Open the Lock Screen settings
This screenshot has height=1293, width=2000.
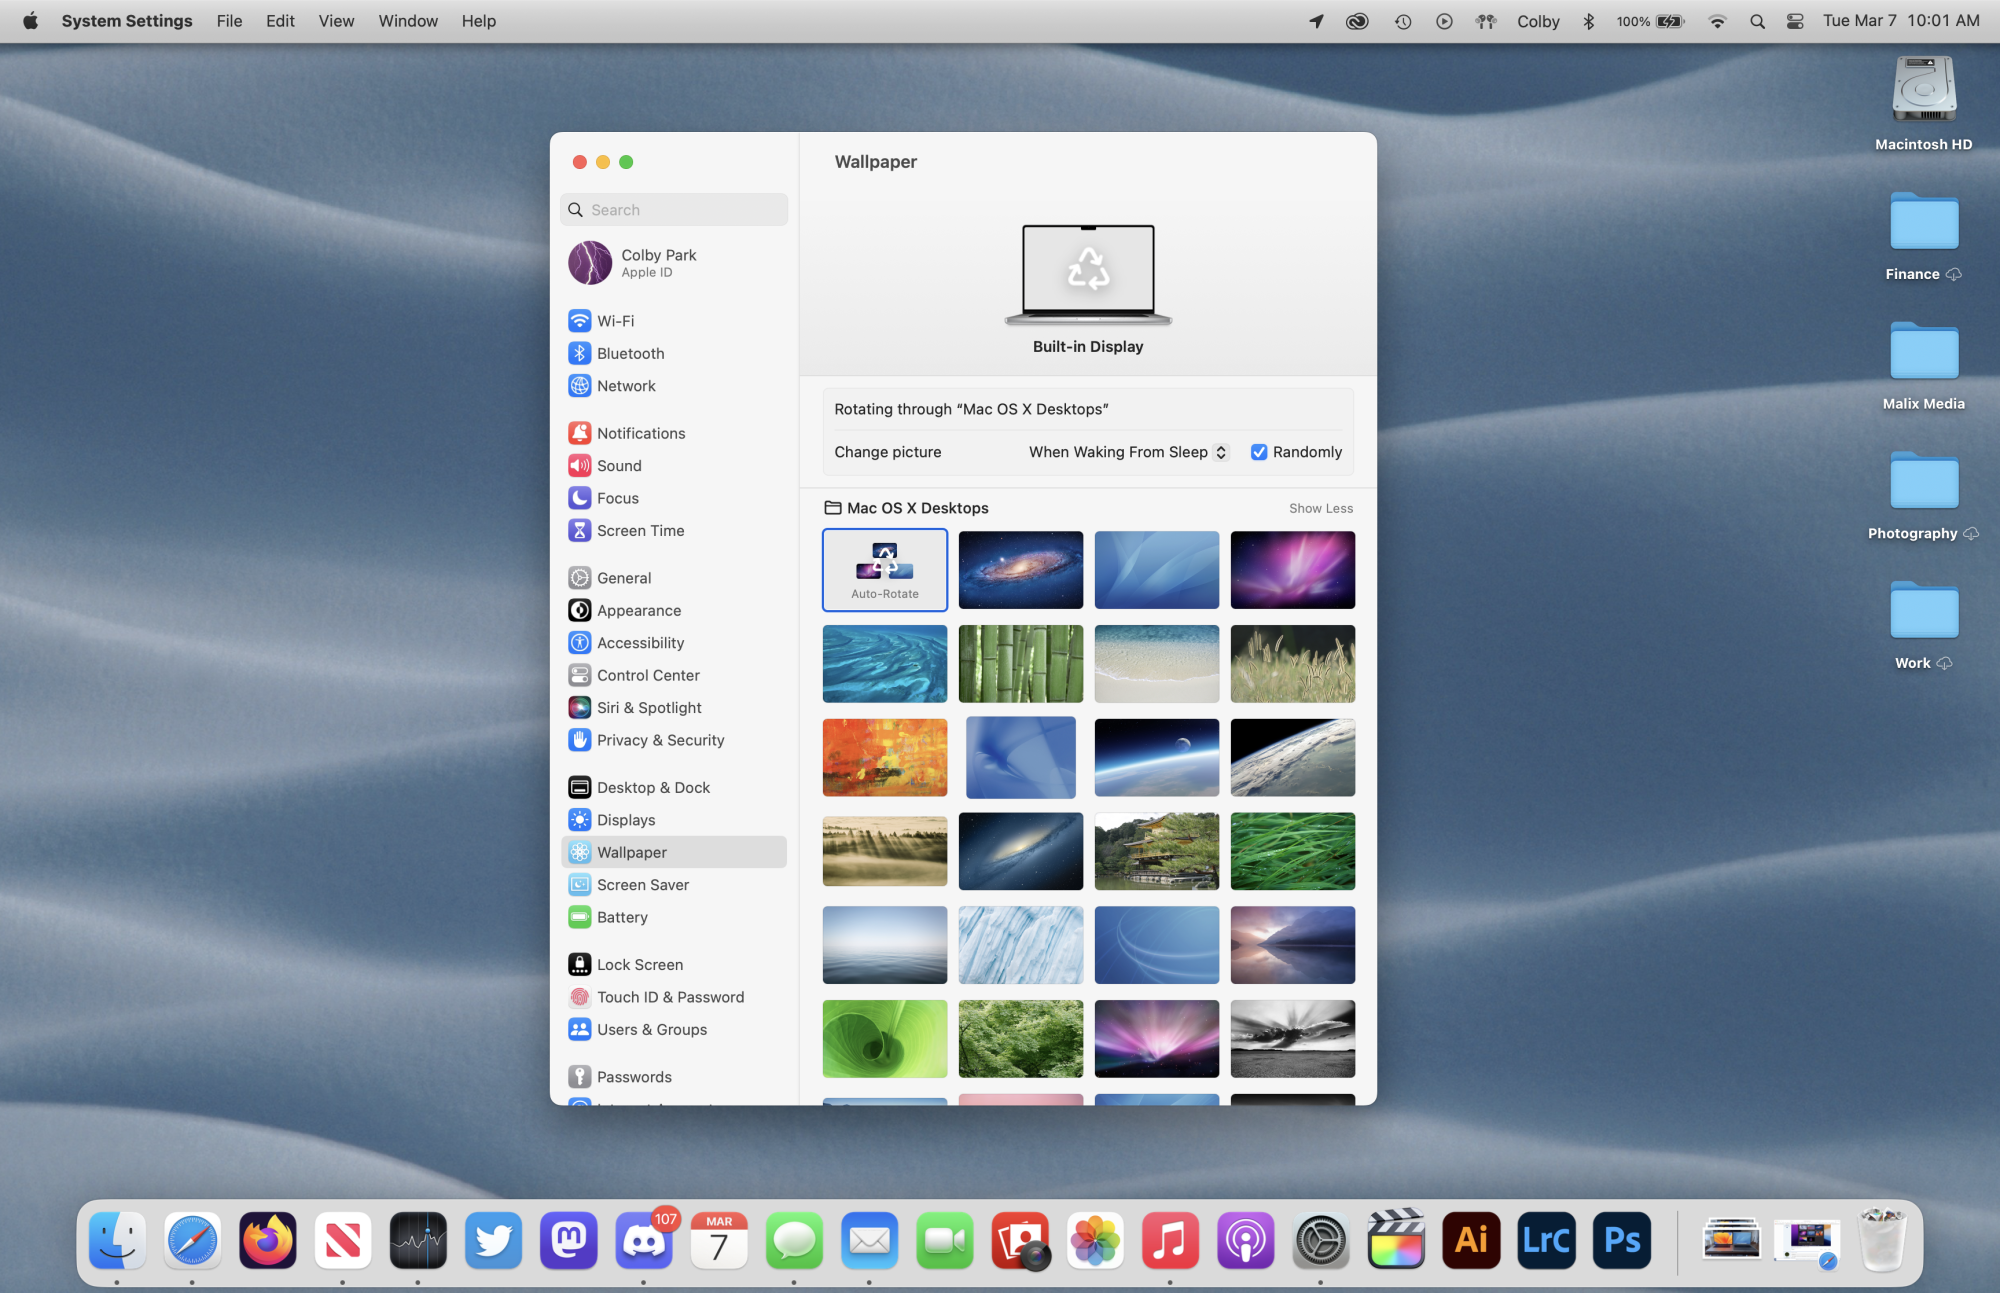click(x=640, y=965)
